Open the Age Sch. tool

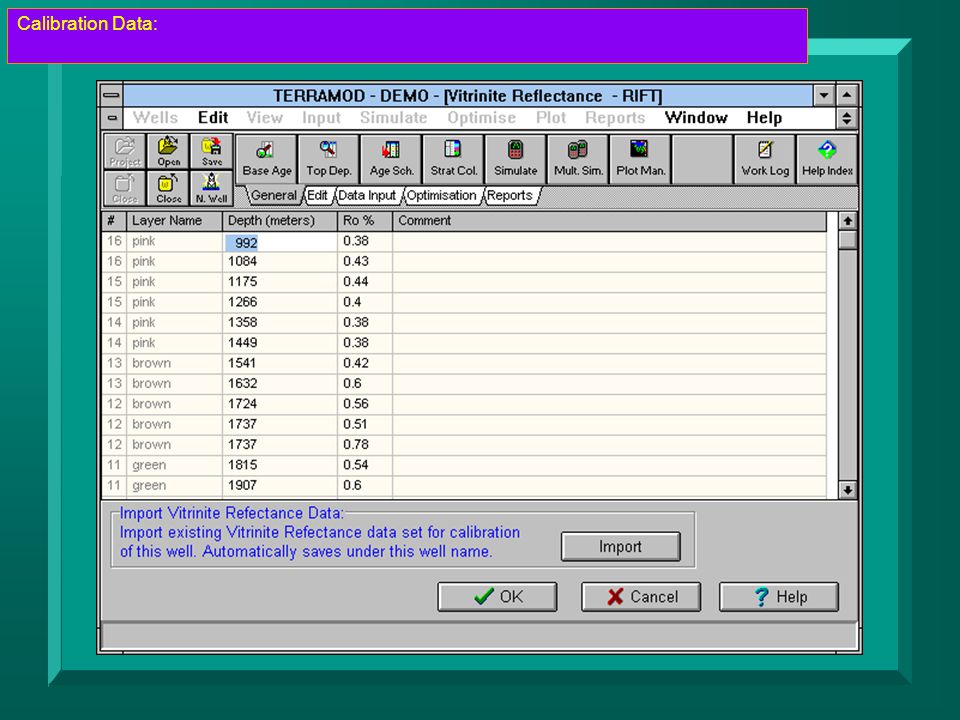point(391,159)
